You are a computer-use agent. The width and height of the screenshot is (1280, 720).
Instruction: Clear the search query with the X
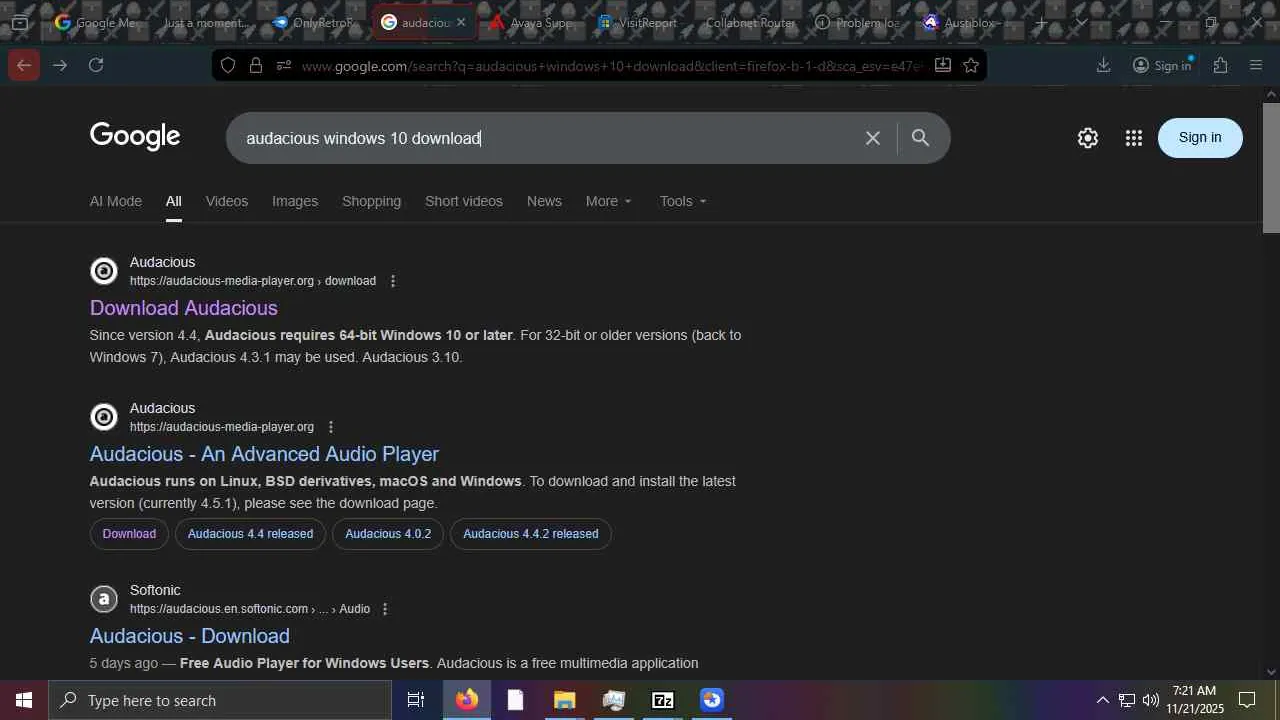coord(873,138)
